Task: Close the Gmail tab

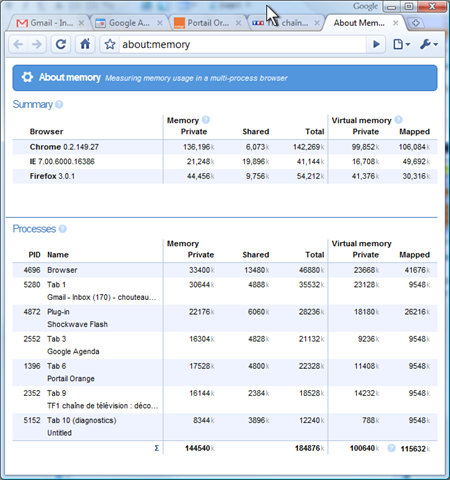Action: (x=81, y=23)
